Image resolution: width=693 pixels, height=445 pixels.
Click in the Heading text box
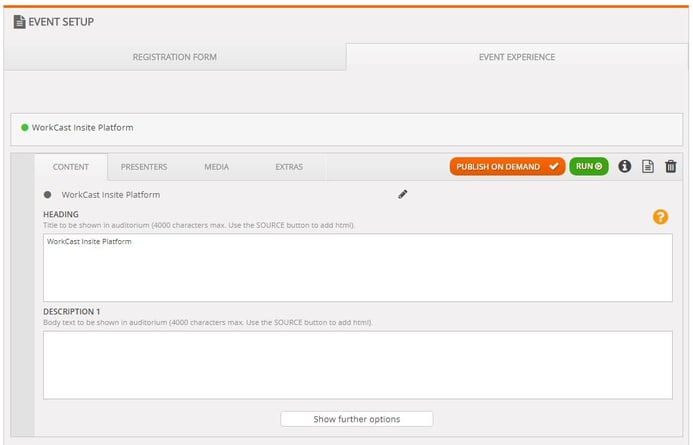coord(358,268)
